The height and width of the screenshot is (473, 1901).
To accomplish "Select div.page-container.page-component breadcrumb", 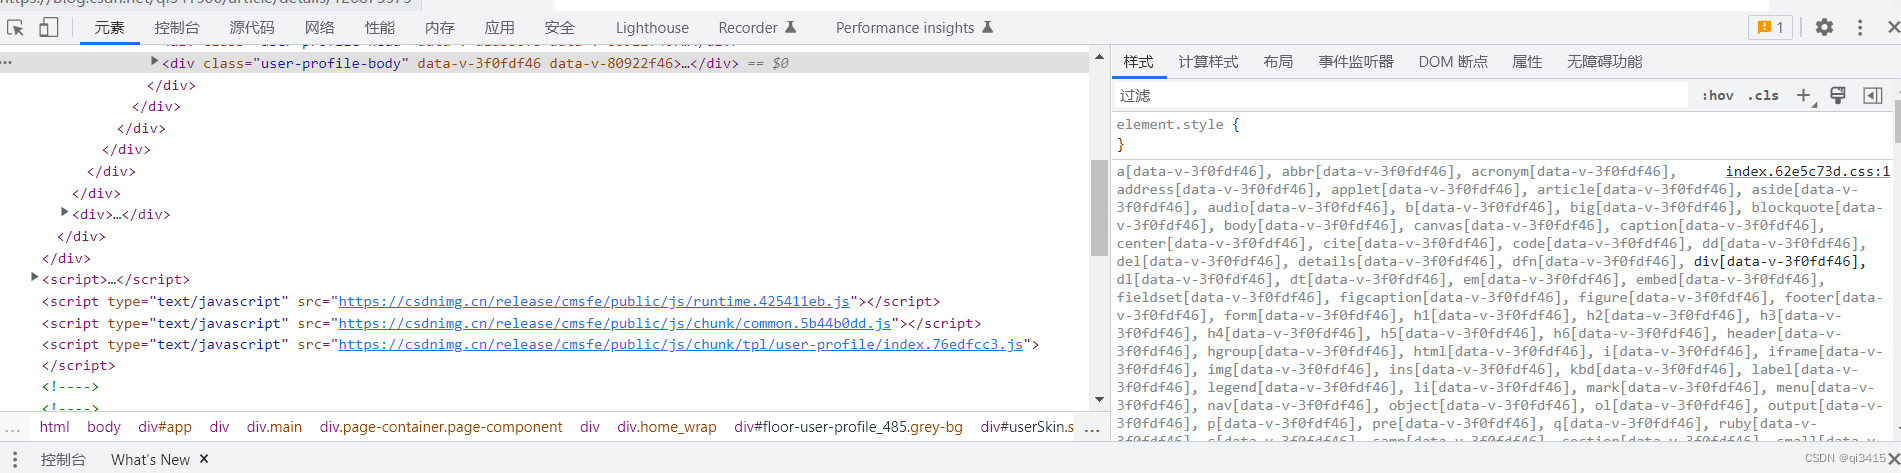I will [441, 427].
